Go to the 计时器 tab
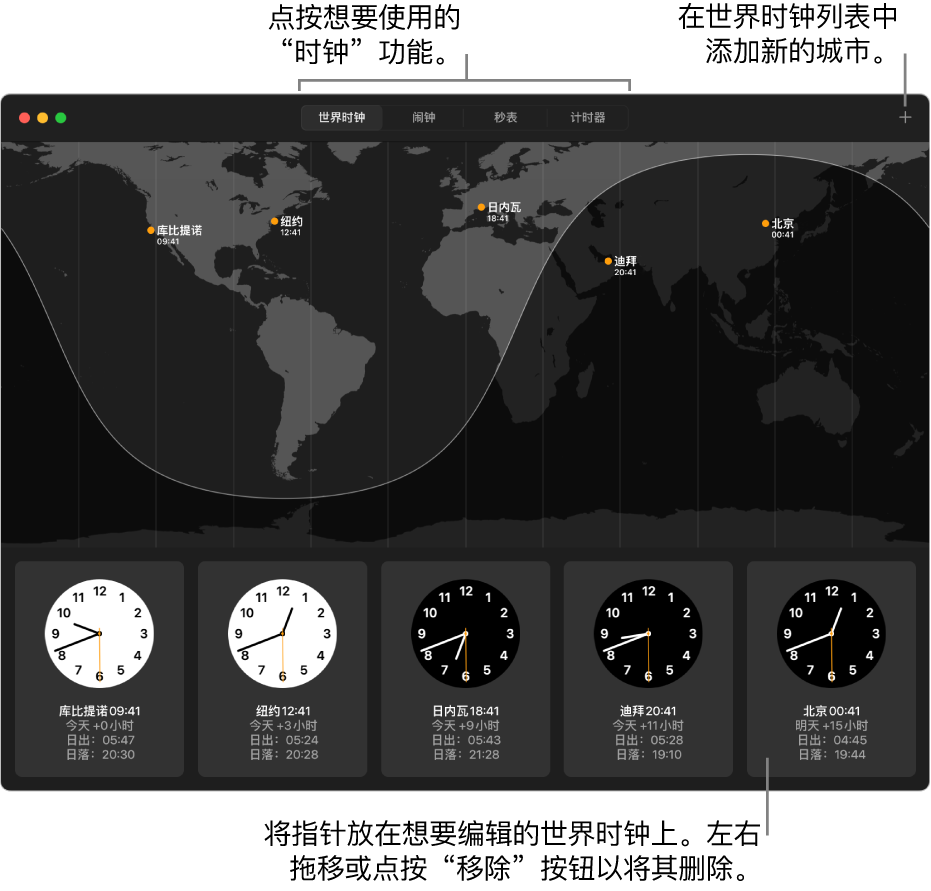931x891 pixels. pos(588,118)
